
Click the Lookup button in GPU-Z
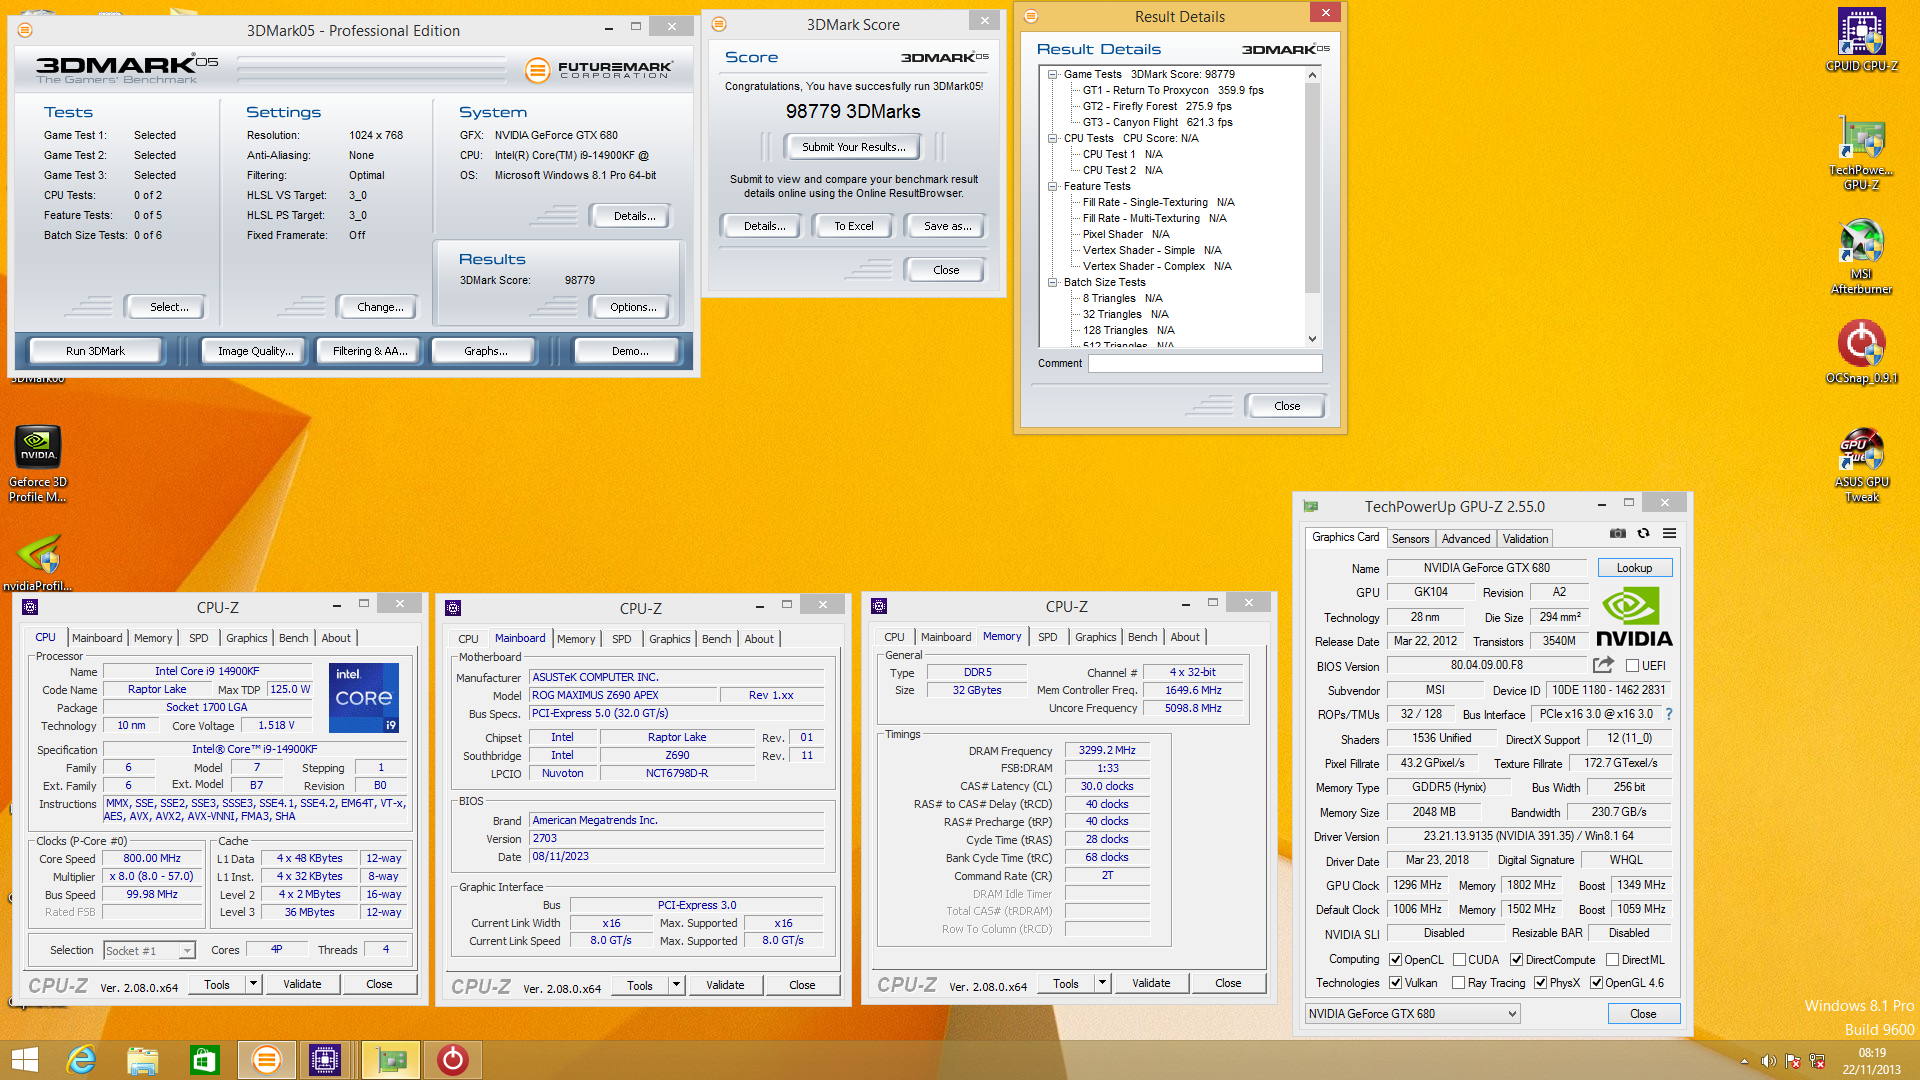click(x=1635, y=568)
